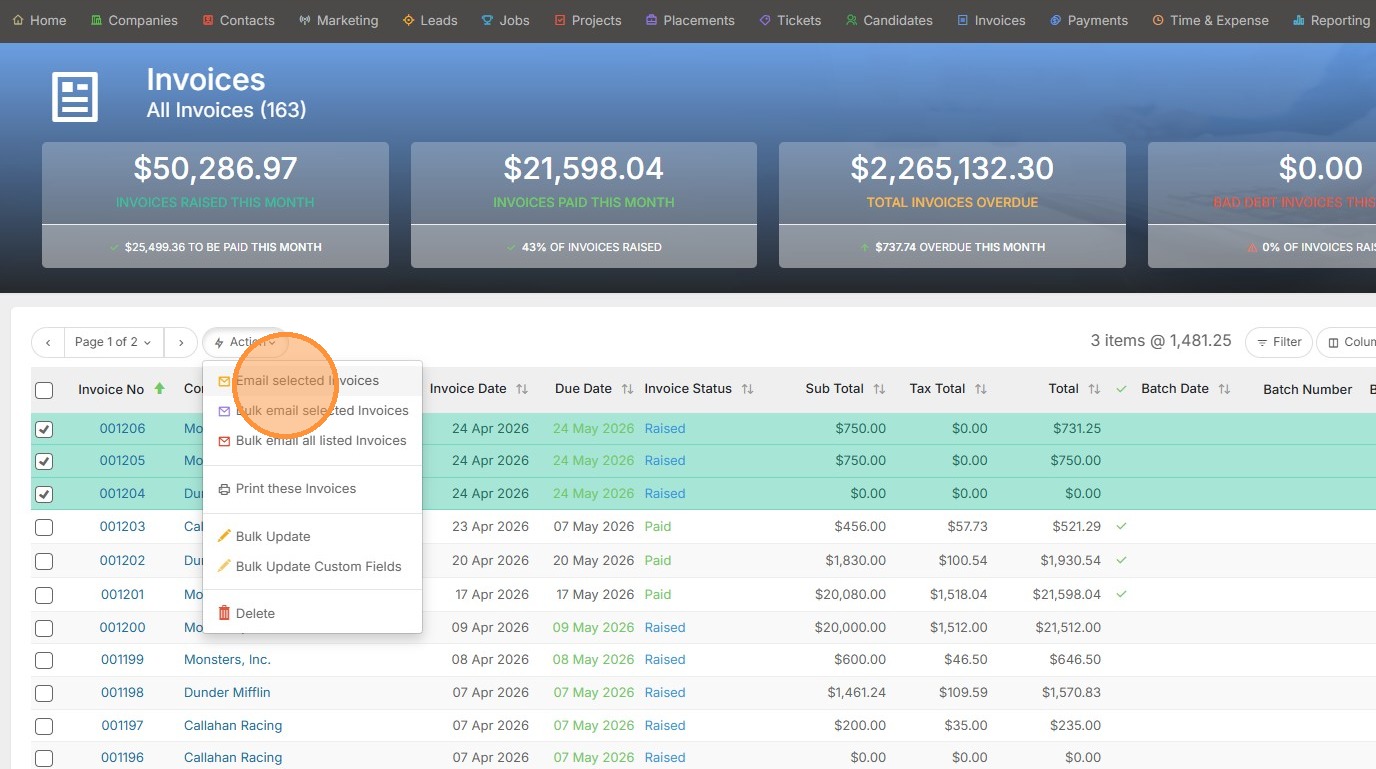
Task: Switch to the Payments section
Action: pyautogui.click(x=1089, y=20)
